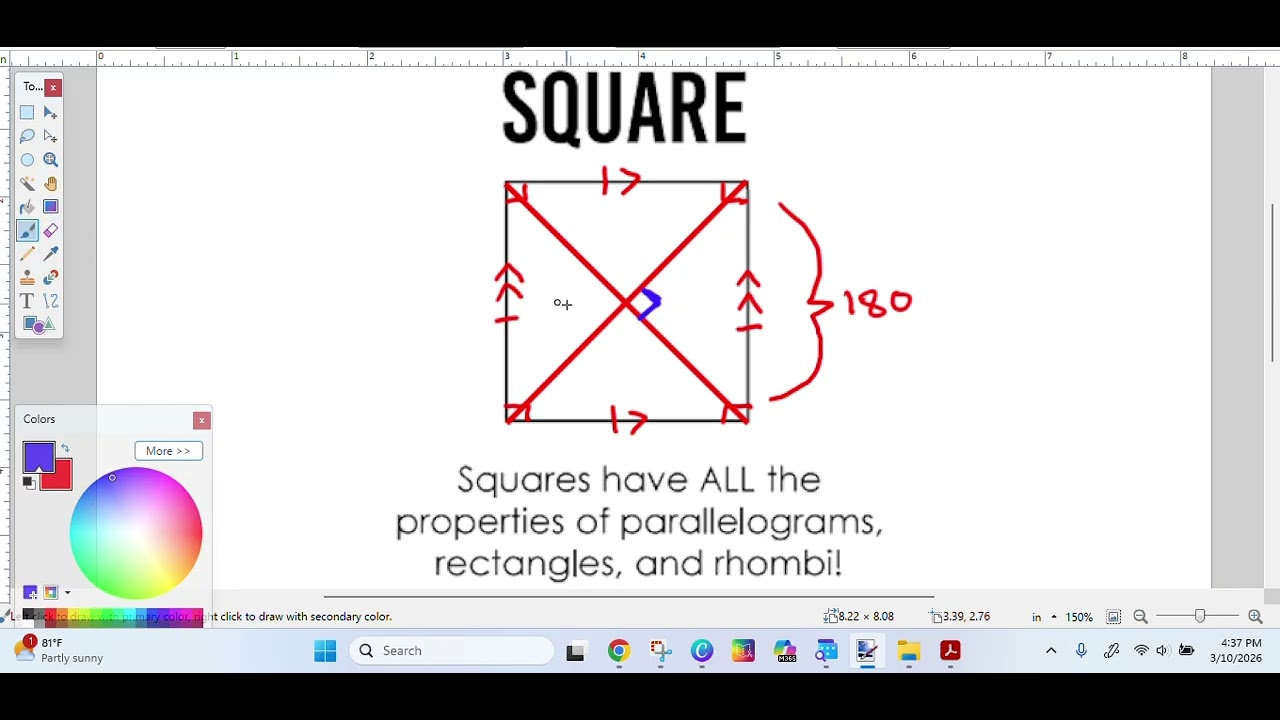Expand the palette dropdown arrow in Colors

point(67,593)
